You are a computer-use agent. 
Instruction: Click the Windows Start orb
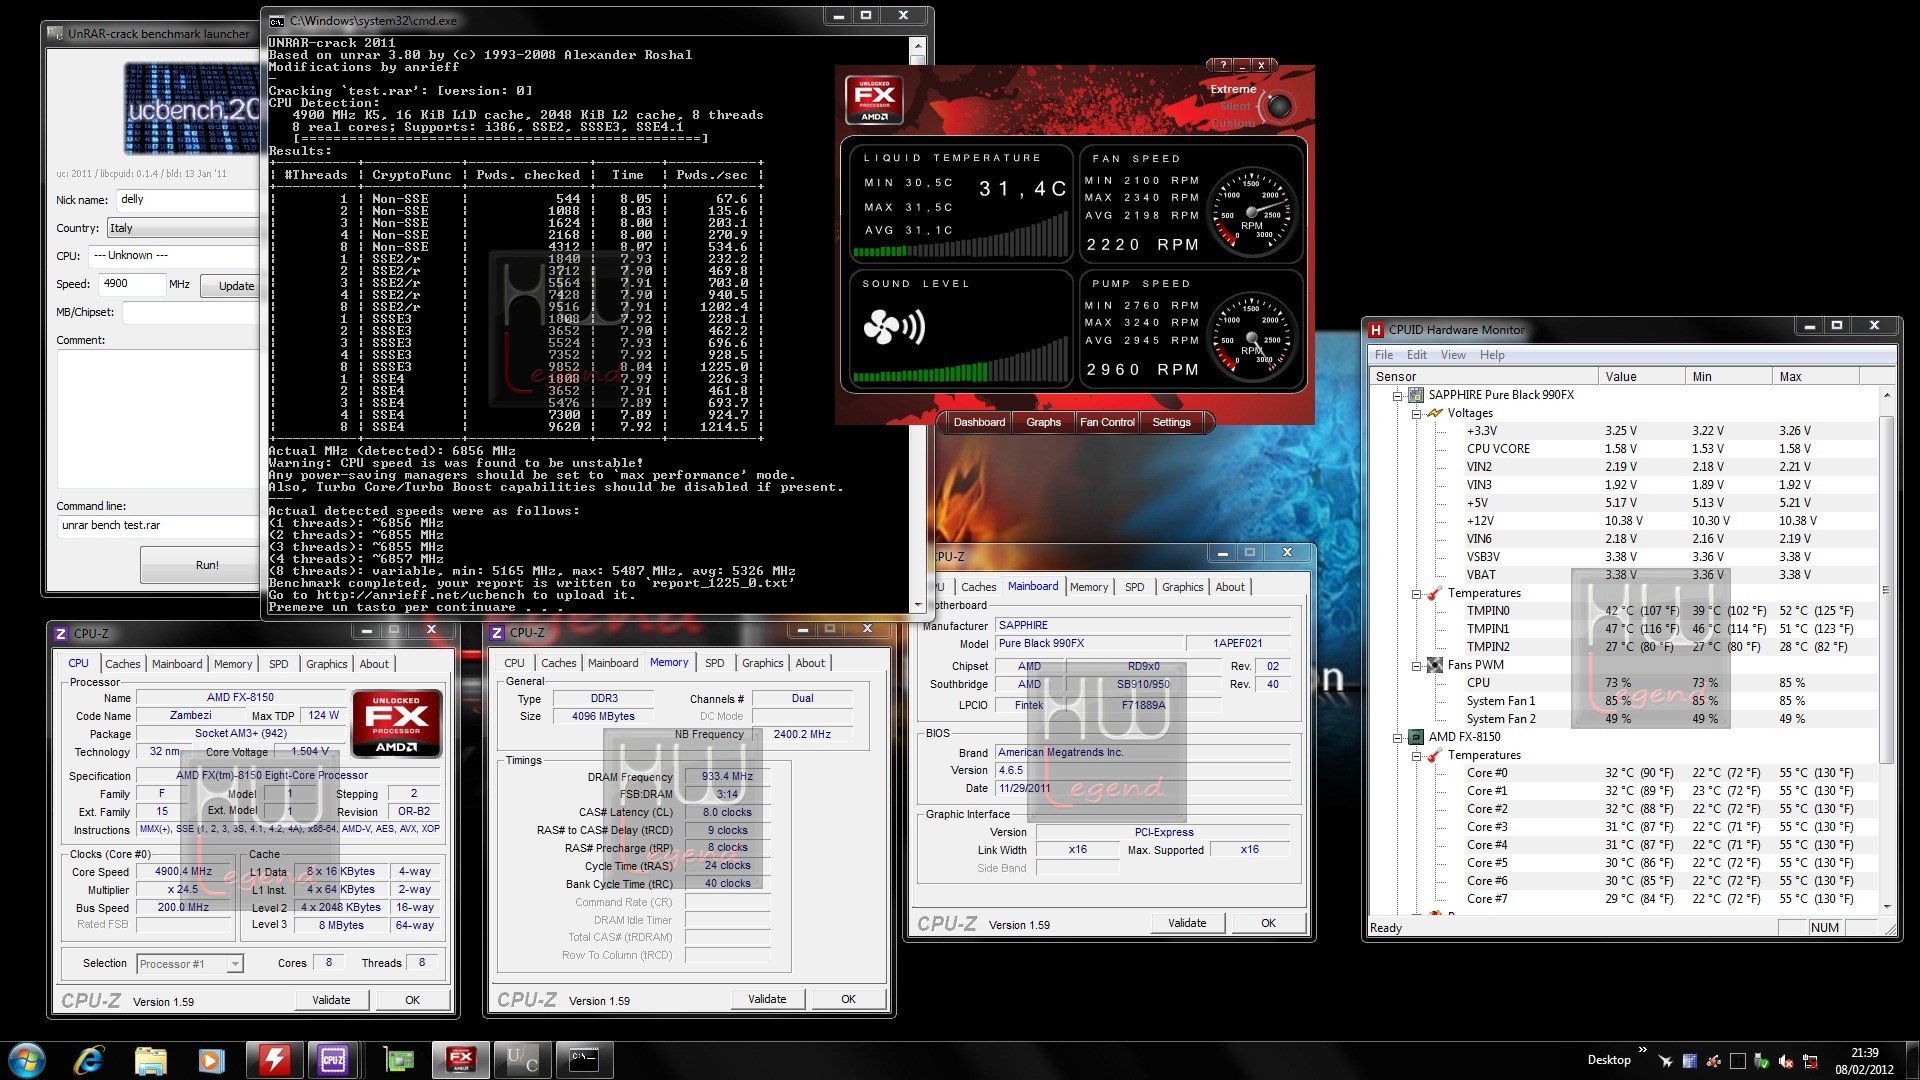(x=27, y=1059)
